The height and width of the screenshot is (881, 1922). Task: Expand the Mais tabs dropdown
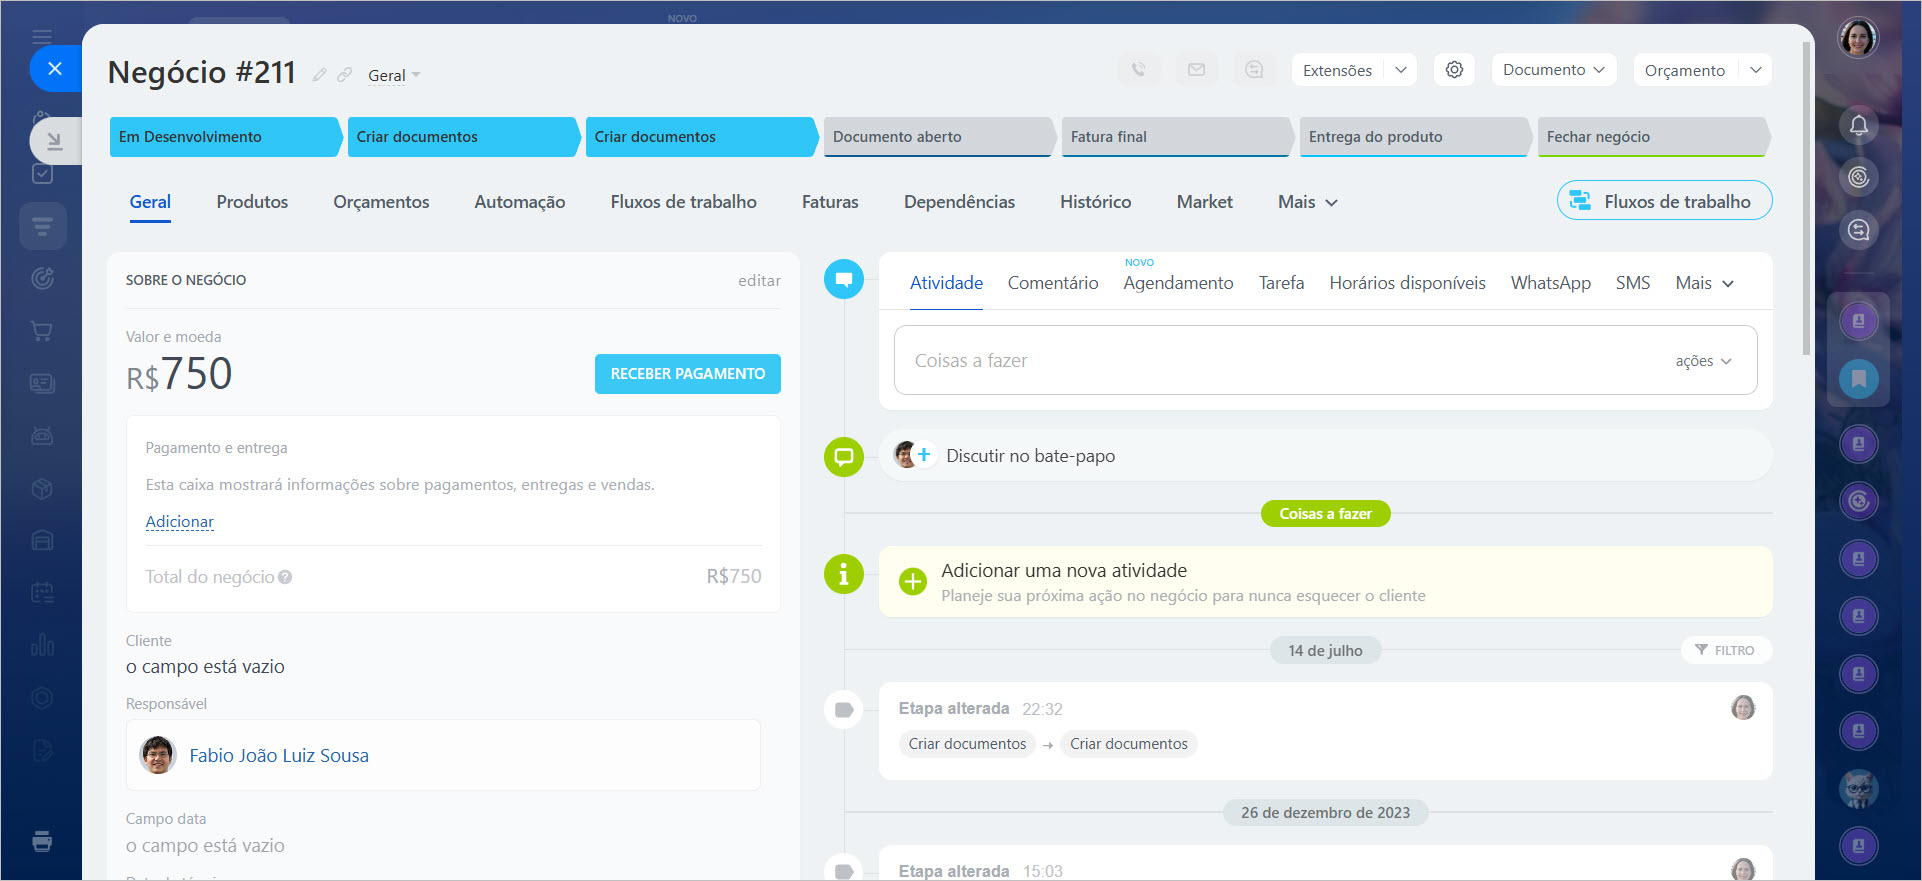click(x=1307, y=202)
